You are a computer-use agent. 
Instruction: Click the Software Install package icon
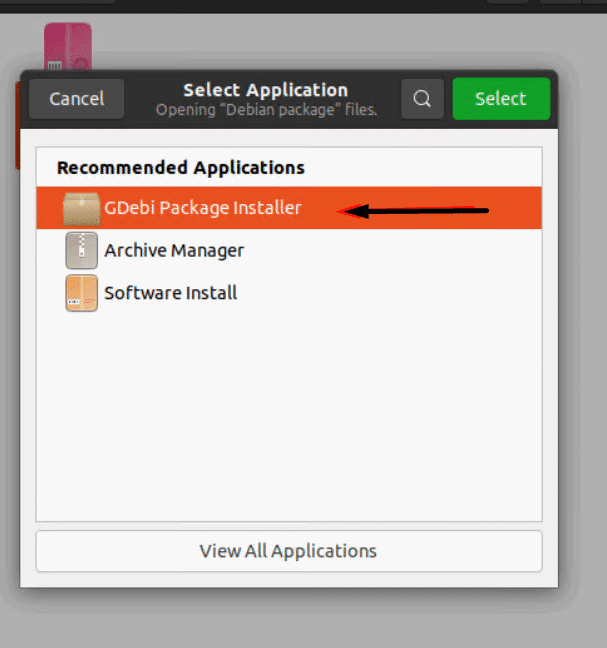[81, 293]
